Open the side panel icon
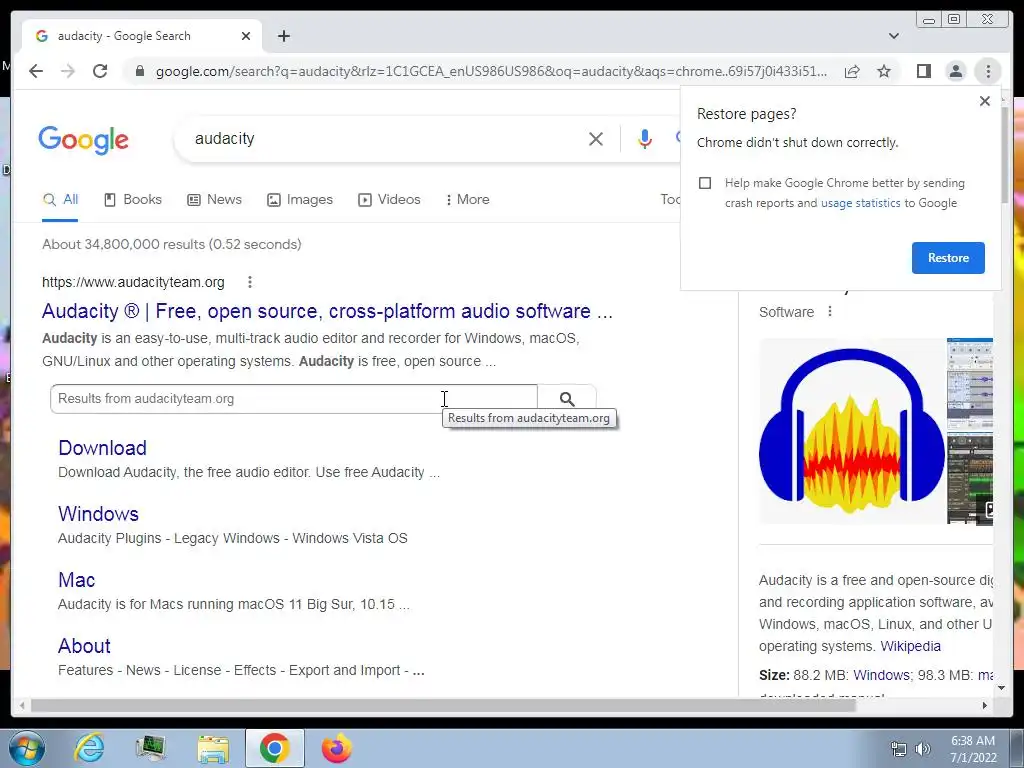 [923, 71]
